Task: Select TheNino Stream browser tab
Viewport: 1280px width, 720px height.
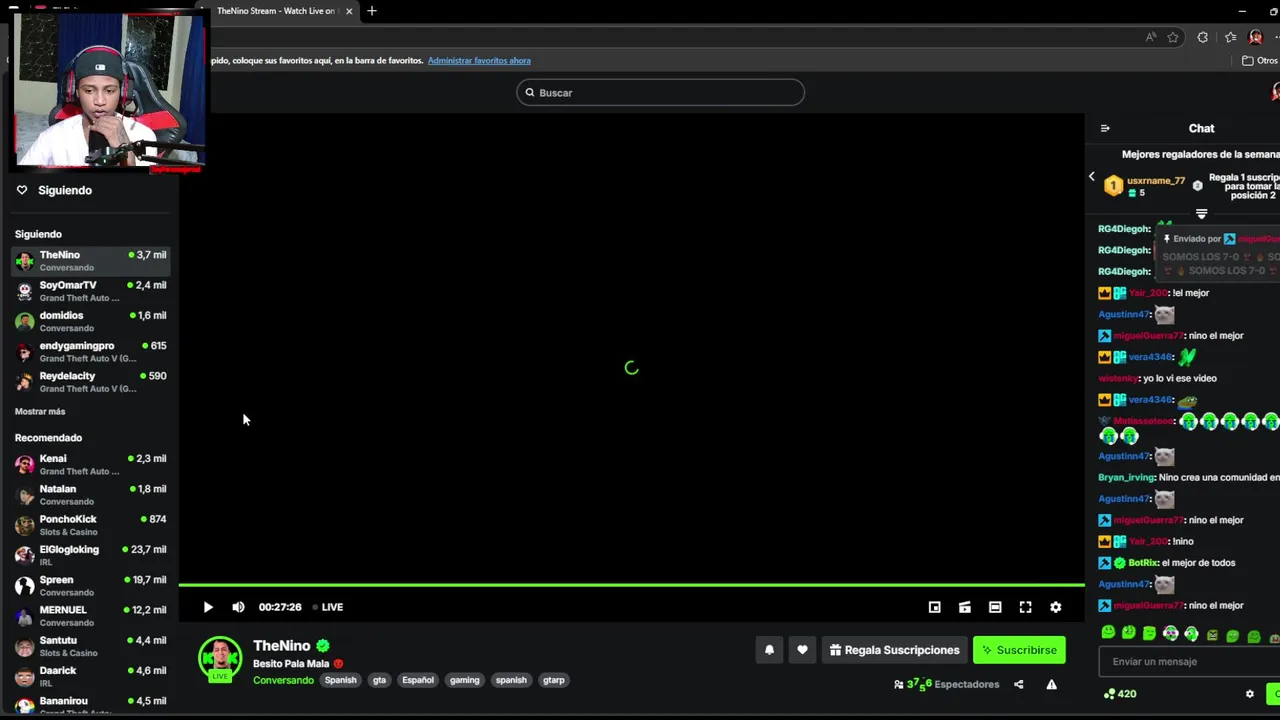Action: (275, 11)
